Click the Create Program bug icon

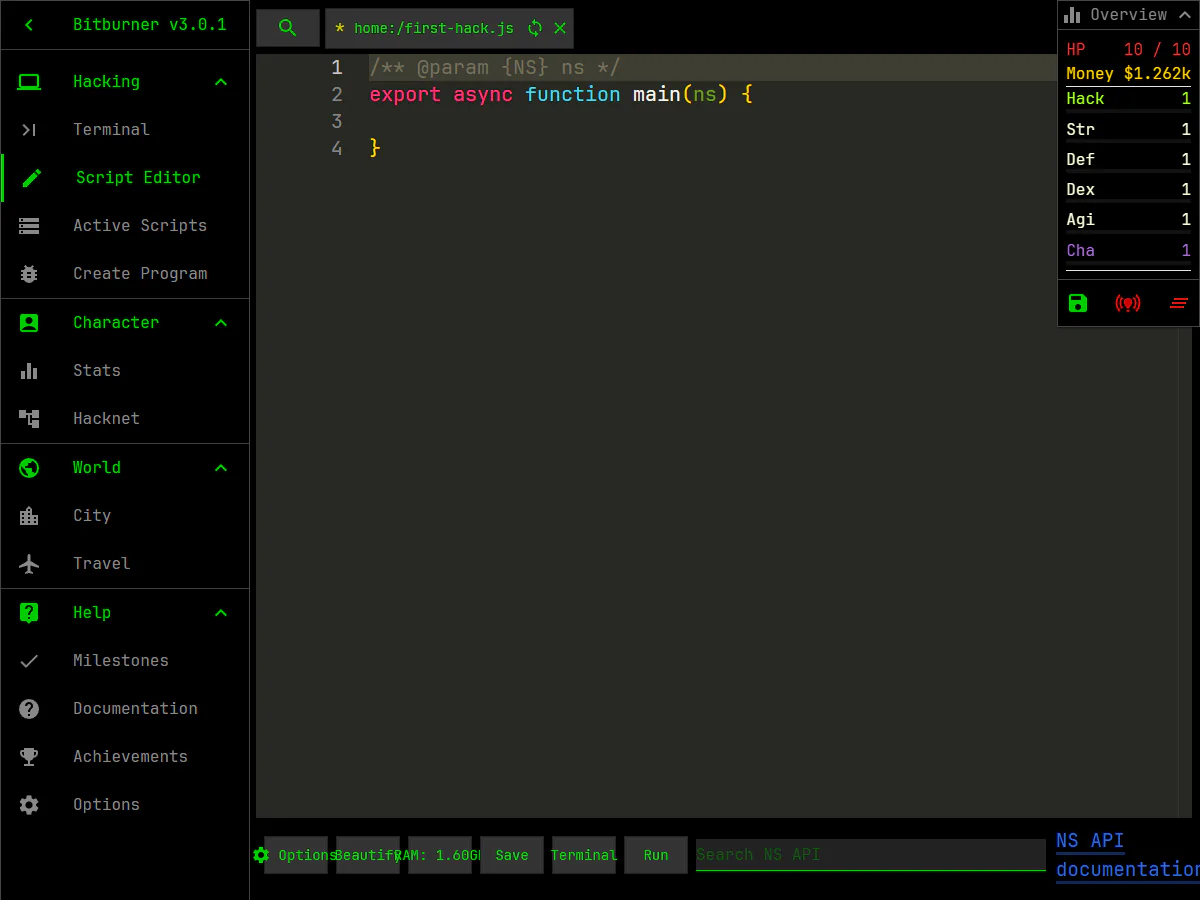point(29,274)
